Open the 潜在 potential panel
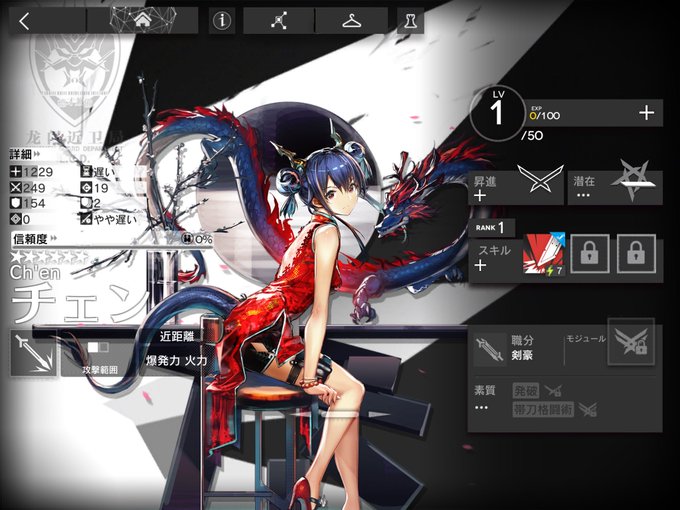This screenshot has width=680, height=510. pos(615,187)
